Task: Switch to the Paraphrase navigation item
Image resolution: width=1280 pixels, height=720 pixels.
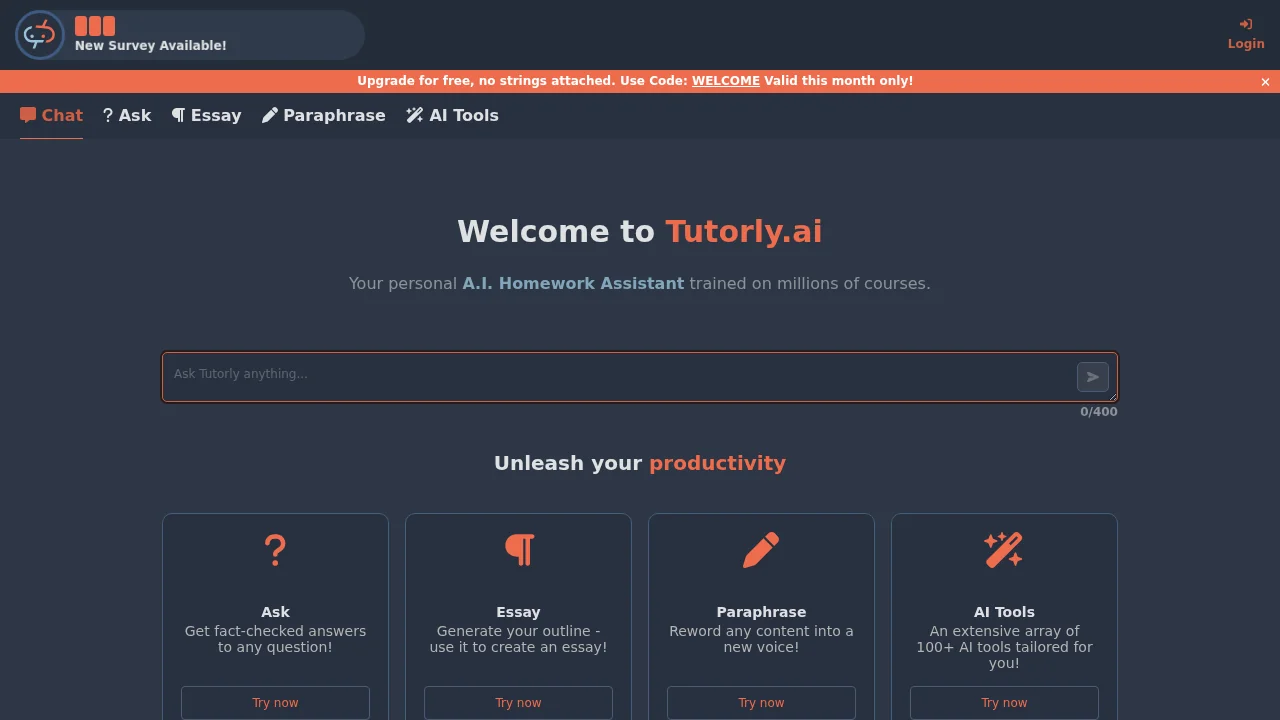Action: pyautogui.click(x=323, y=115)
